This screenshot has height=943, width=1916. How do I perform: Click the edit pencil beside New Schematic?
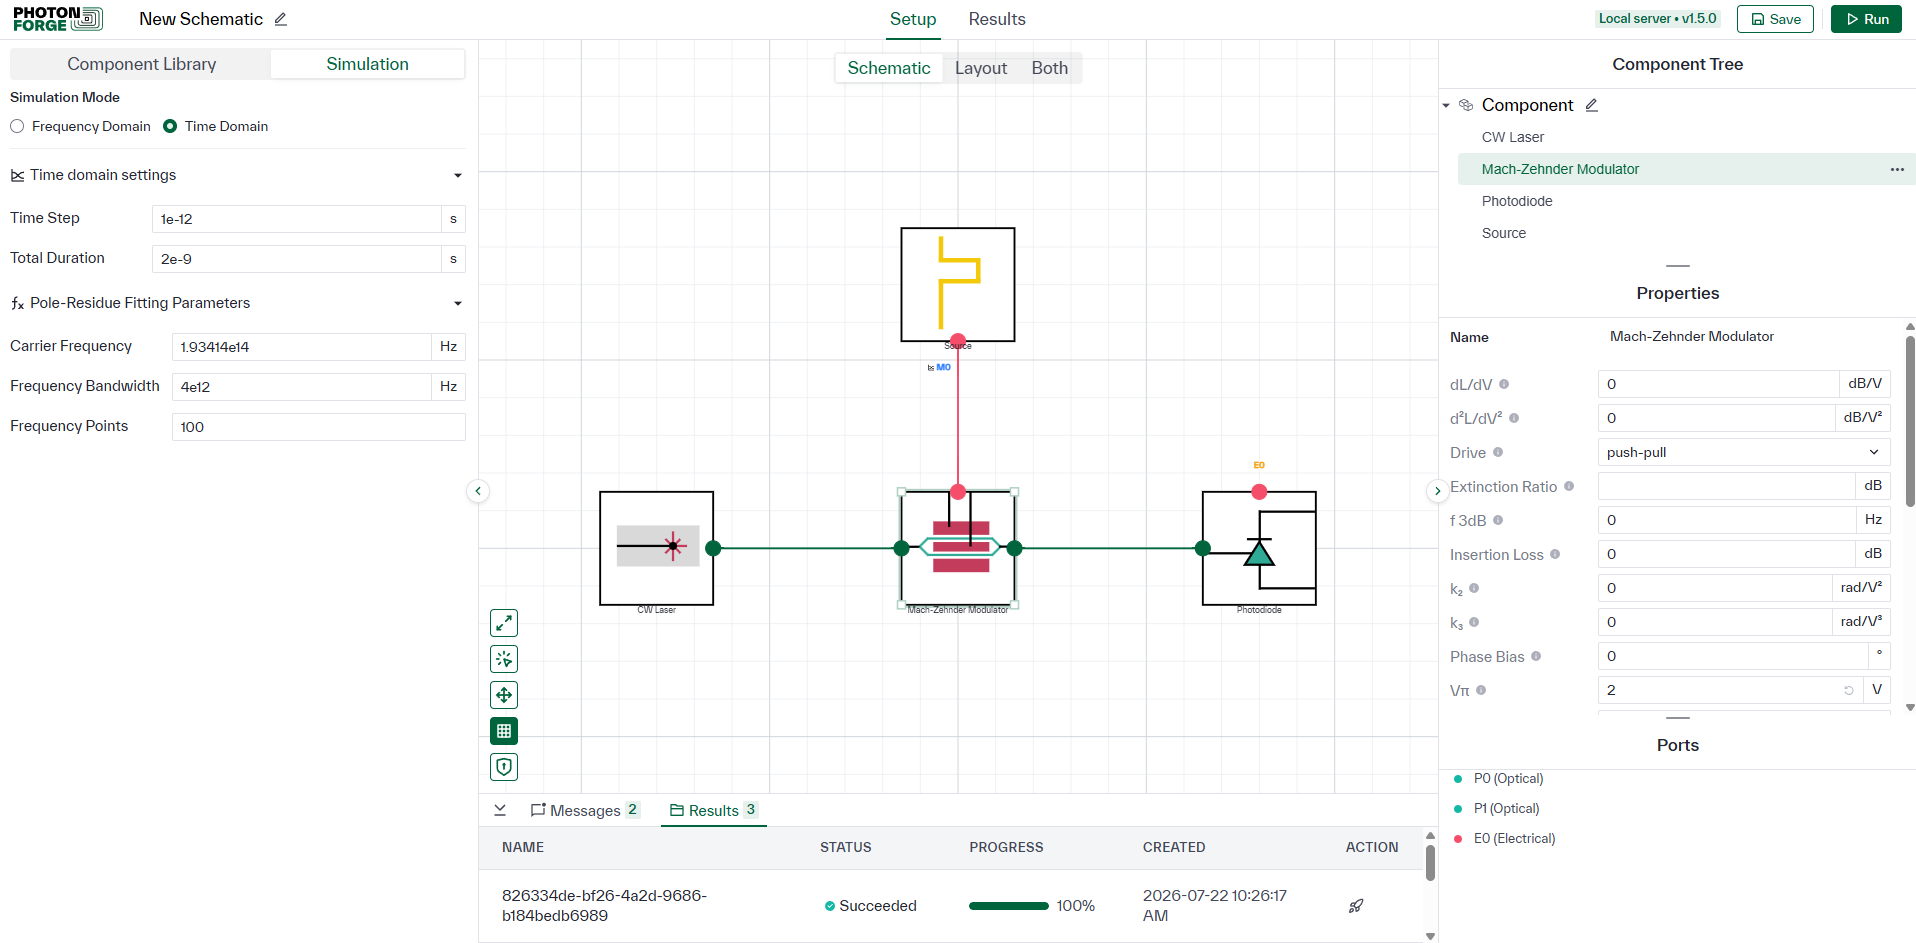click(281, 19)
